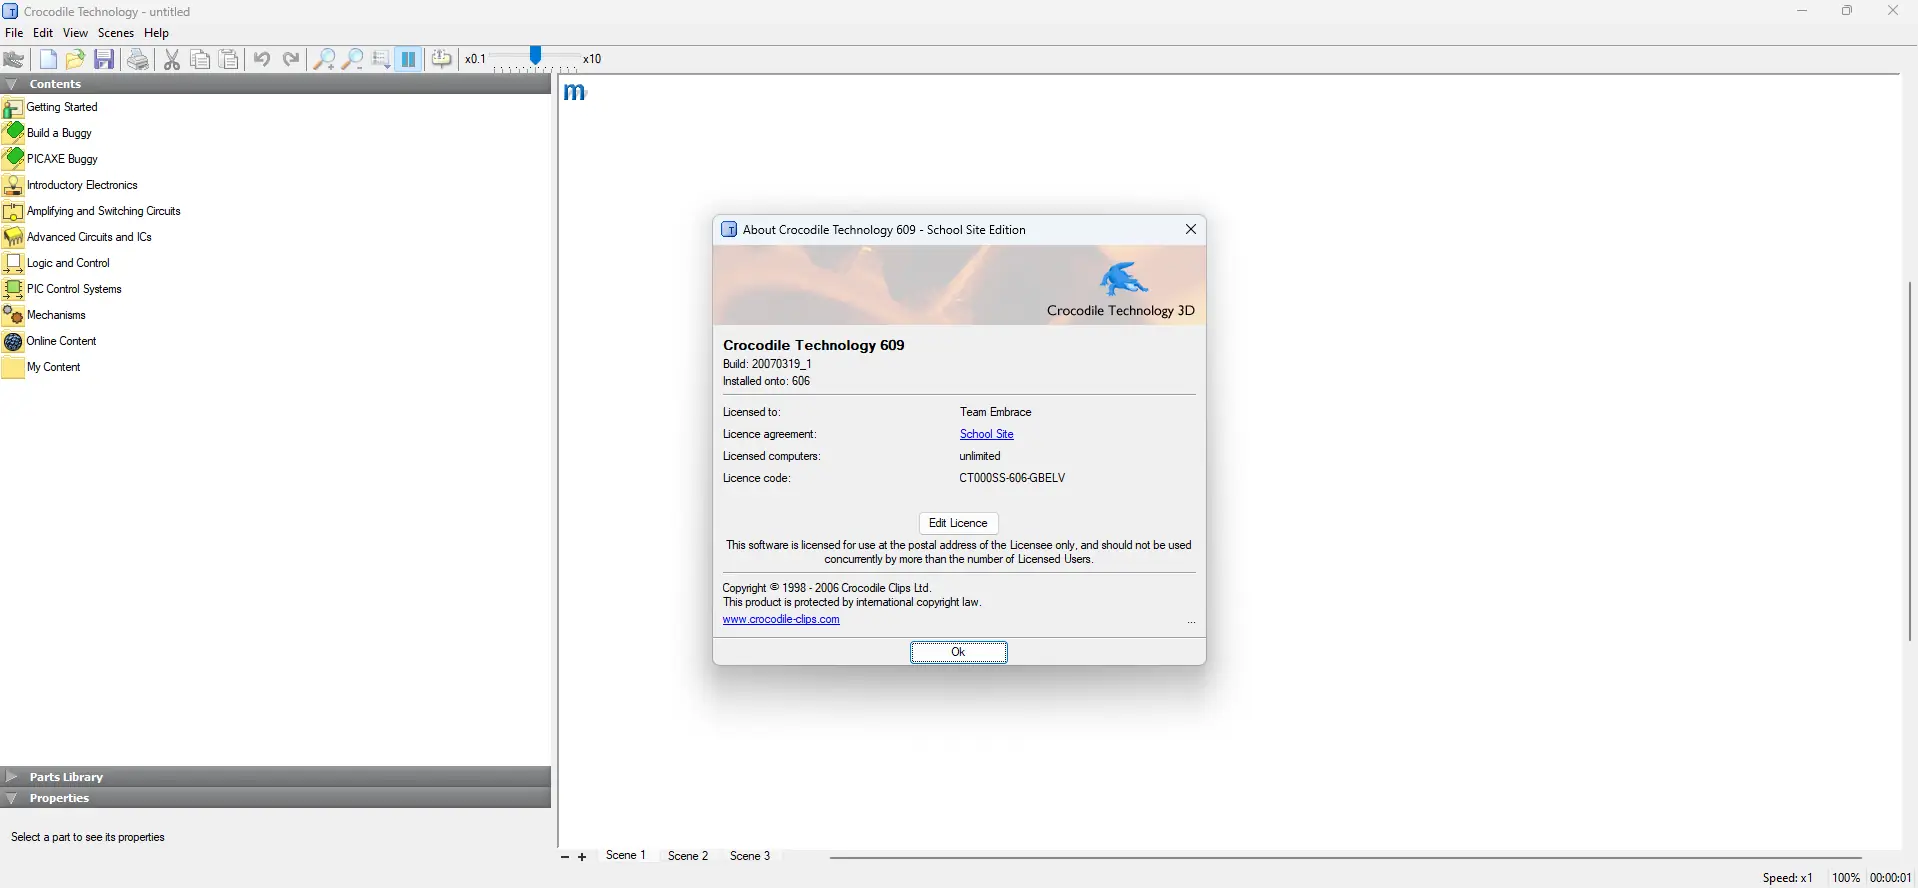Close the About Crocodile Technology dialog

pos(1191,229)
